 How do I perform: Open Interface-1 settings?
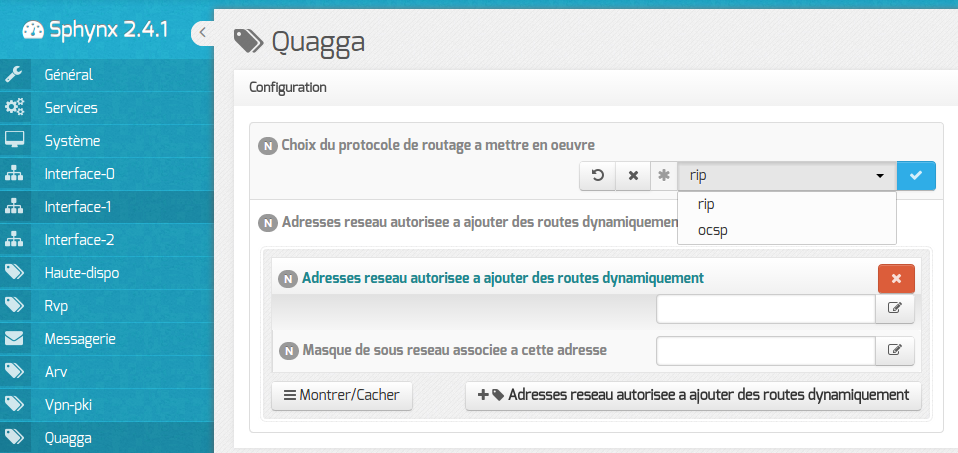coord(107,207)
